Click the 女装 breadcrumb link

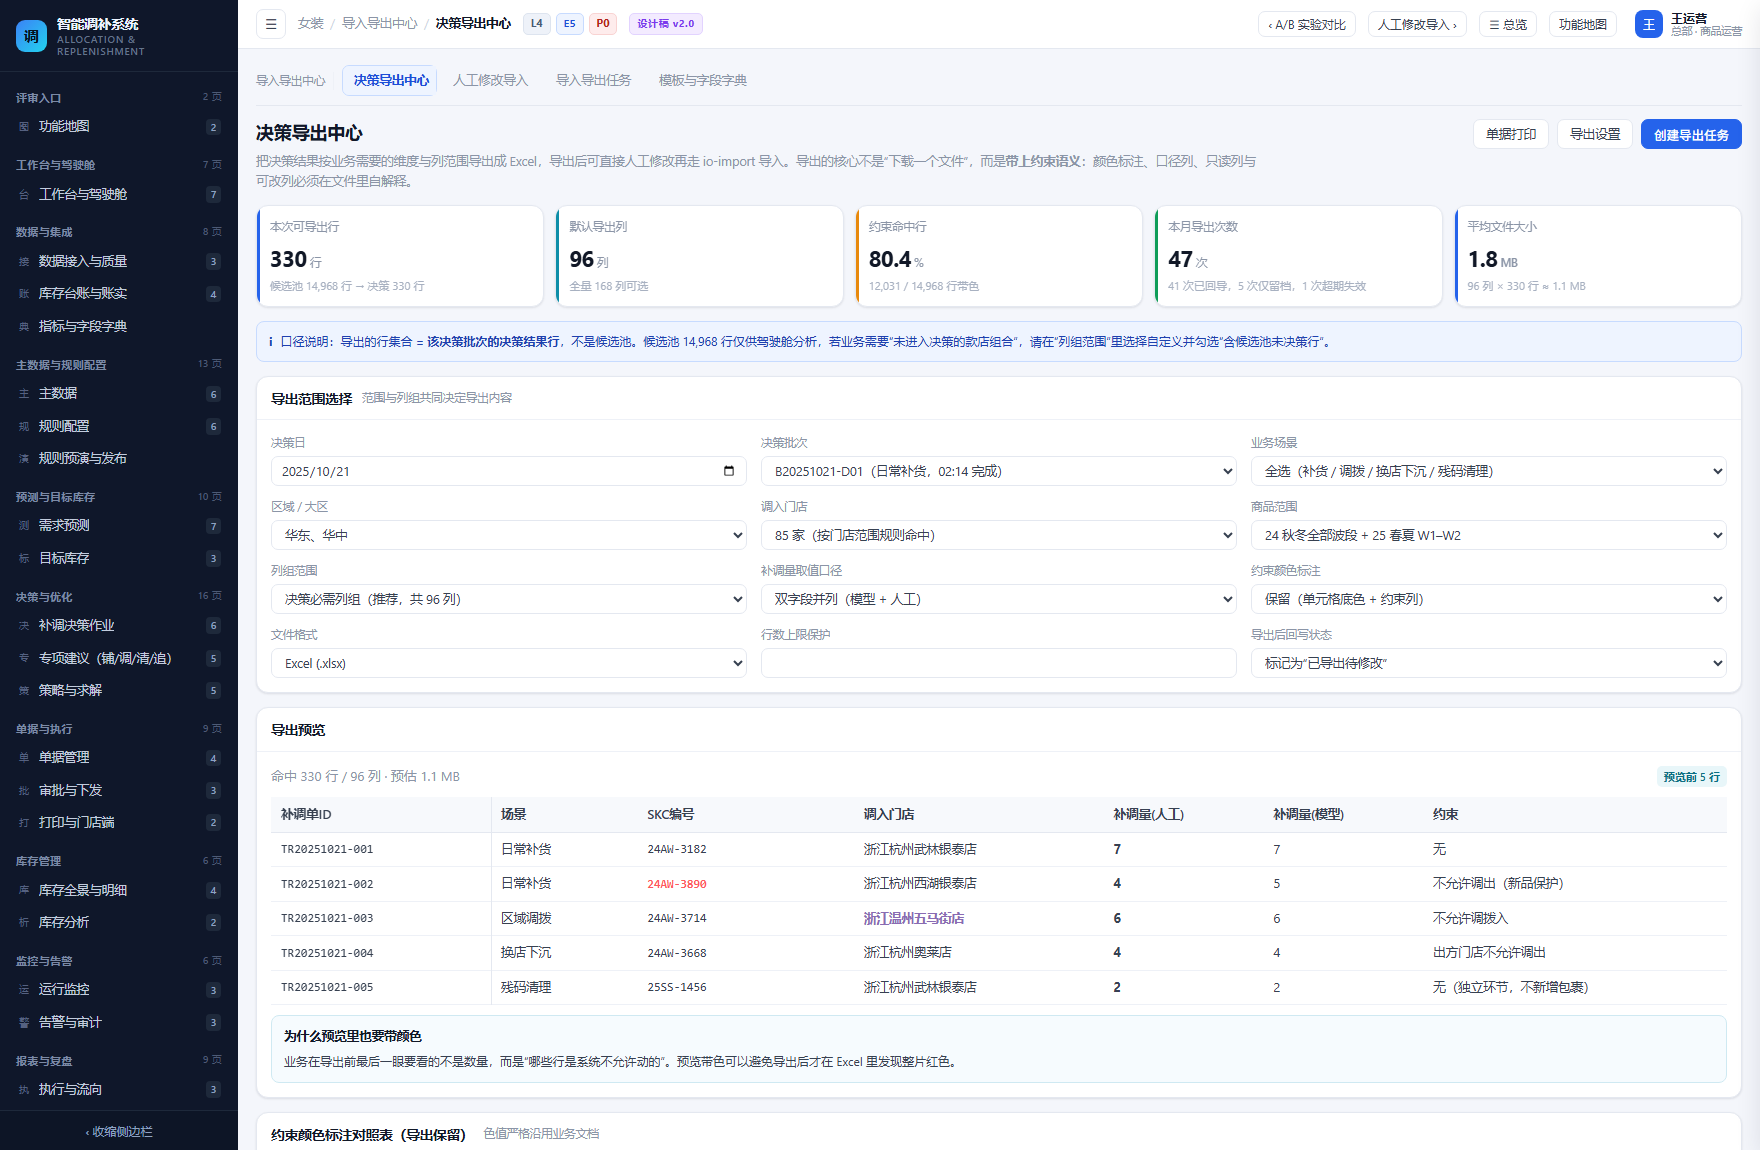tap(310, 24)
